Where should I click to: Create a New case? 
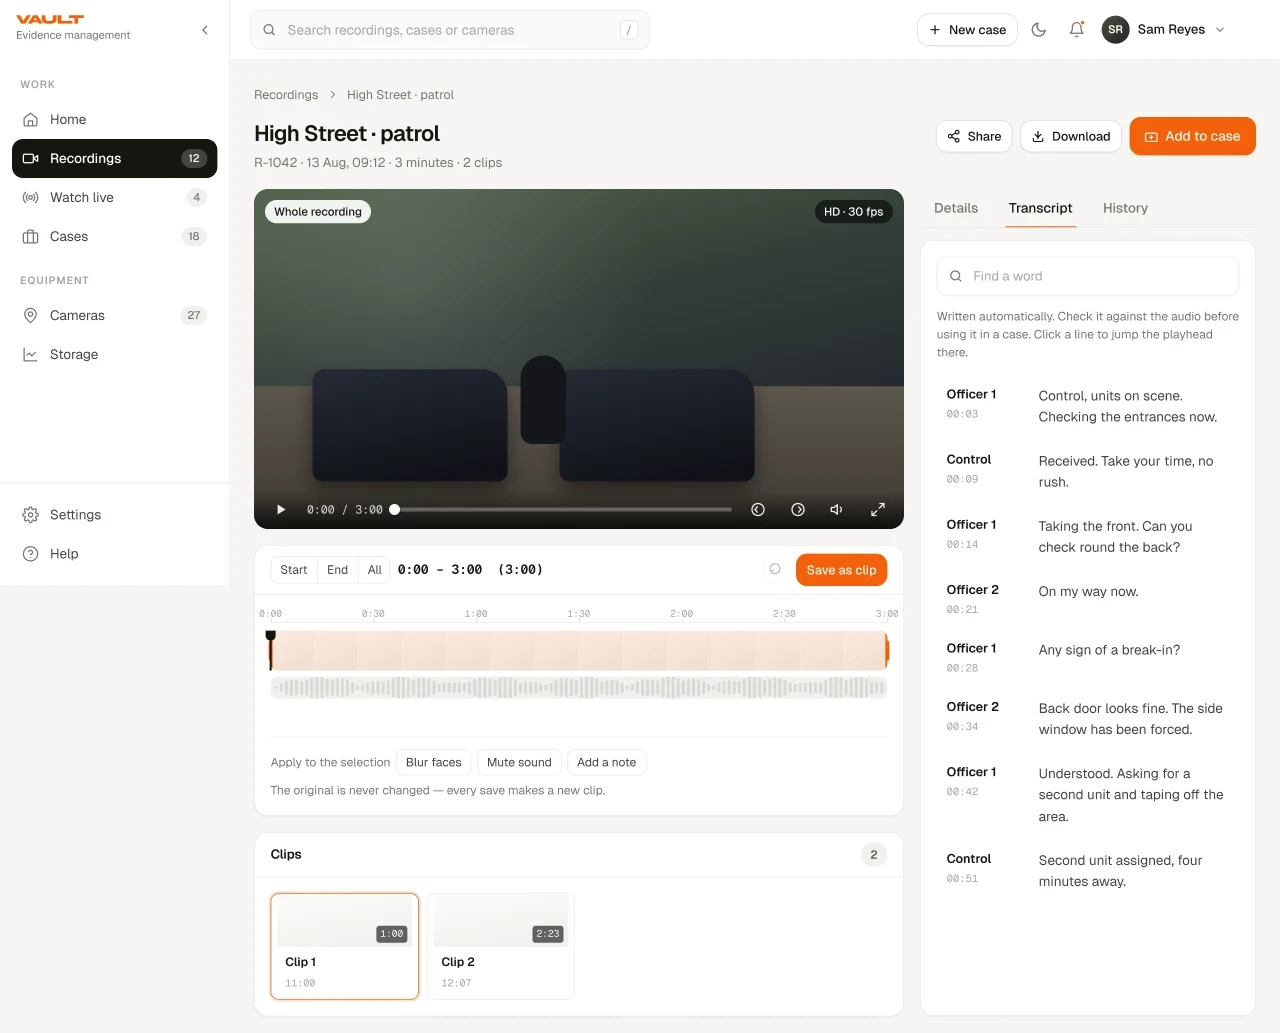pyautogui.click(x=967, y=30)
